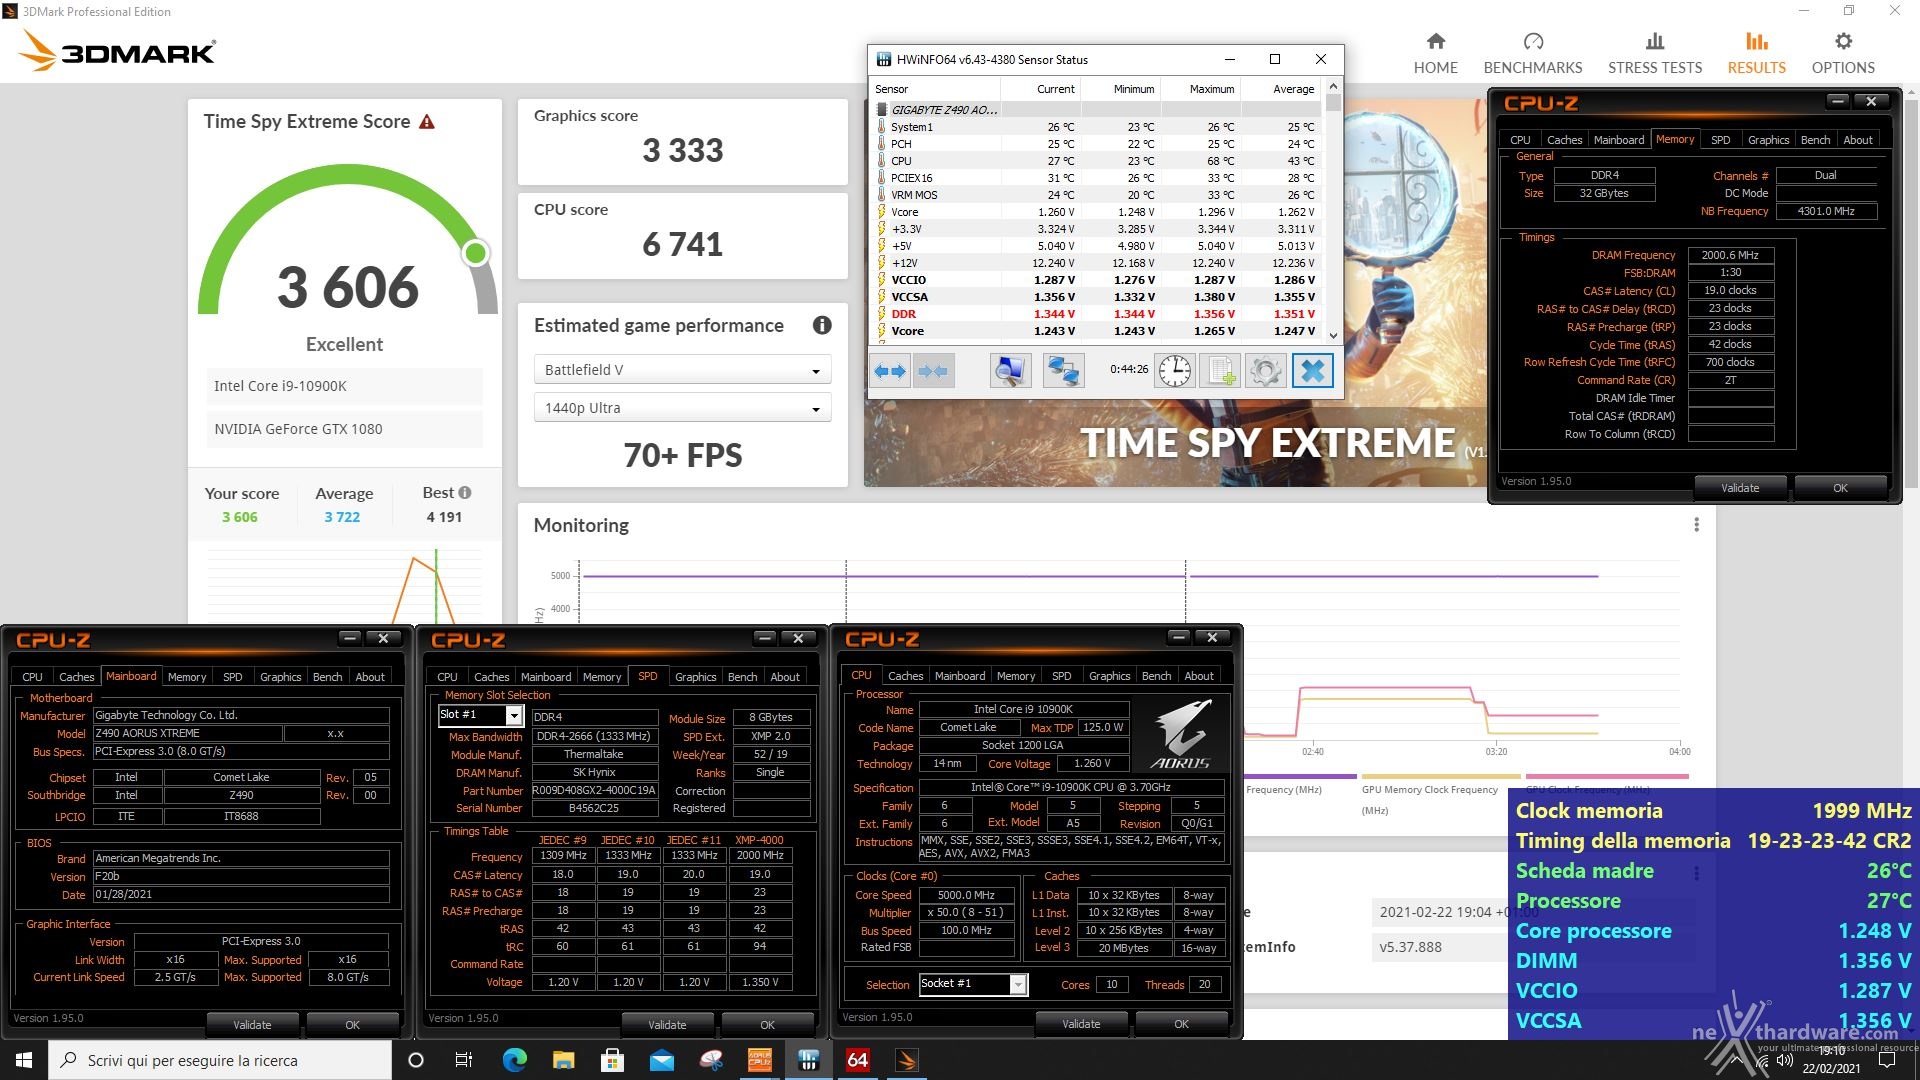Click the score gauge green indicator knob
The height and width of the screenshot is (1080, 1920).
[x=476, y=252]
